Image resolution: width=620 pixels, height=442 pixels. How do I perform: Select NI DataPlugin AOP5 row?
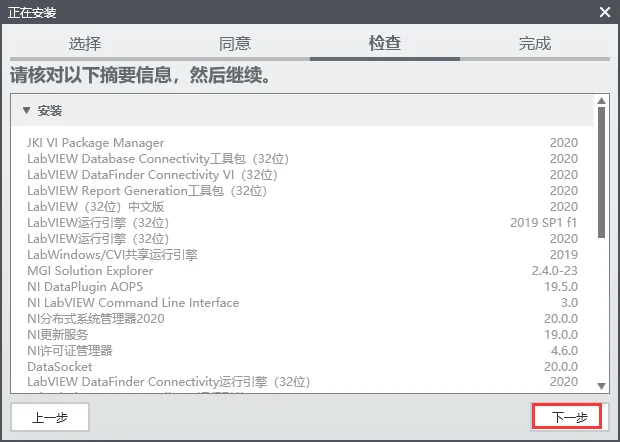(302, 287)
